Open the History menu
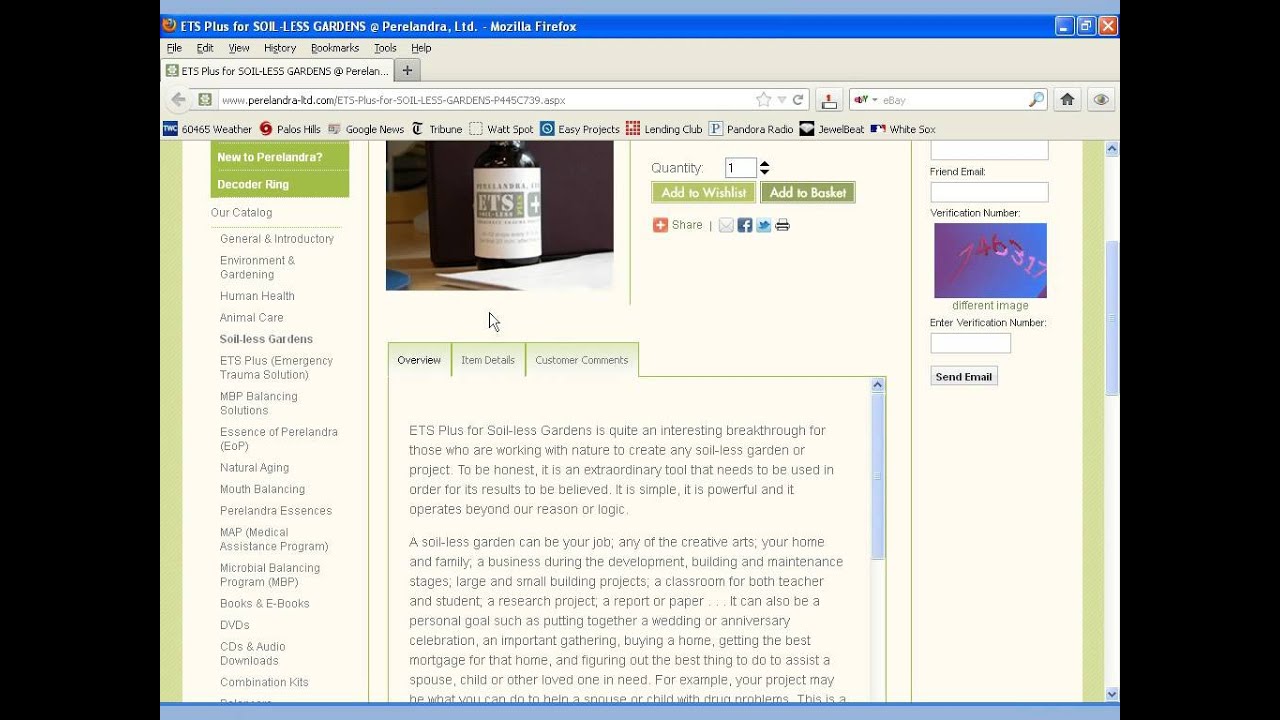Screen dimensions: 1280x720 coord(280,48)
